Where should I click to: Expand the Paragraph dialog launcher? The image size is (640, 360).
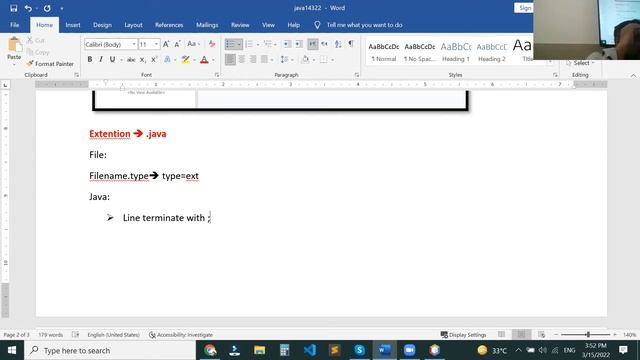click(357, 75)
